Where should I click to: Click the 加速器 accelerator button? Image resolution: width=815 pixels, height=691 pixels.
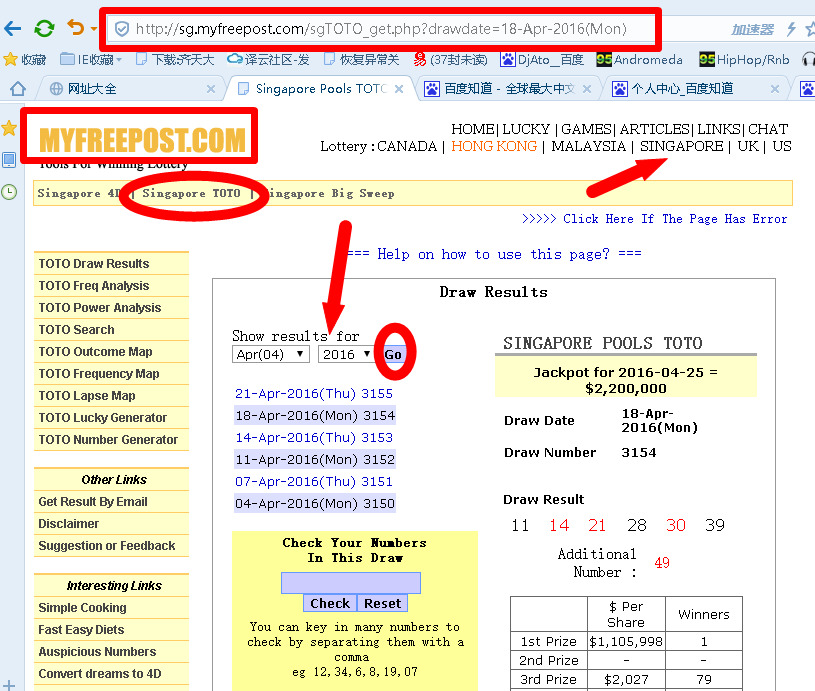tap(753, 29)
